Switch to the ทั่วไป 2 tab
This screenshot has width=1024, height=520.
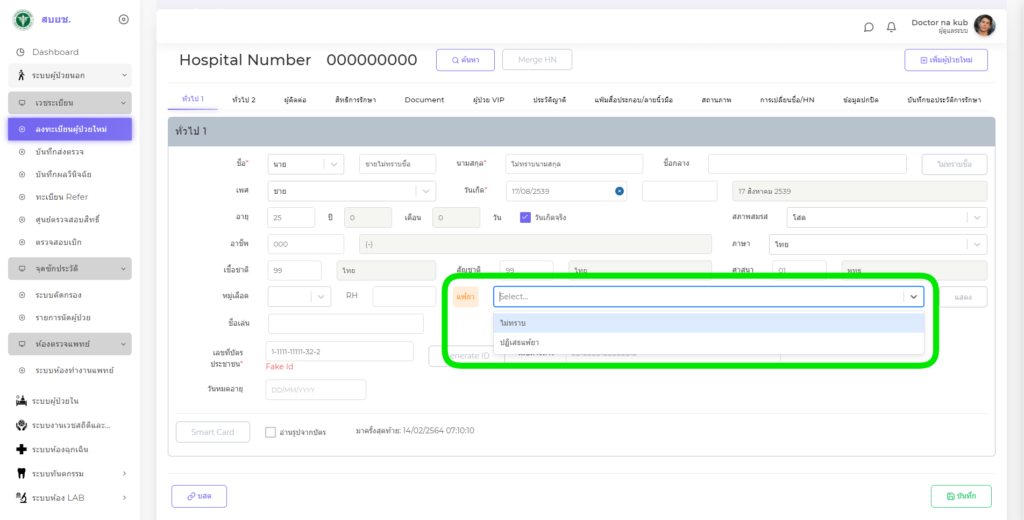[243, 100]
